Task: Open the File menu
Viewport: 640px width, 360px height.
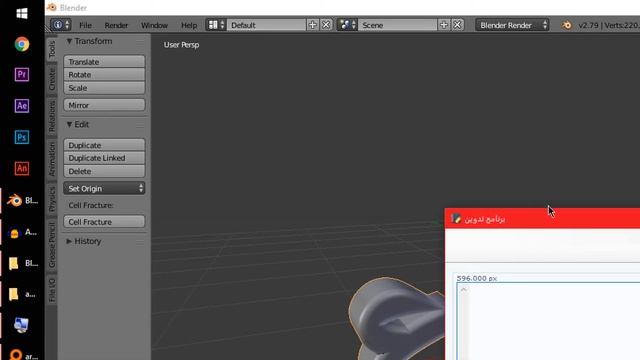Action: (85, 25)
